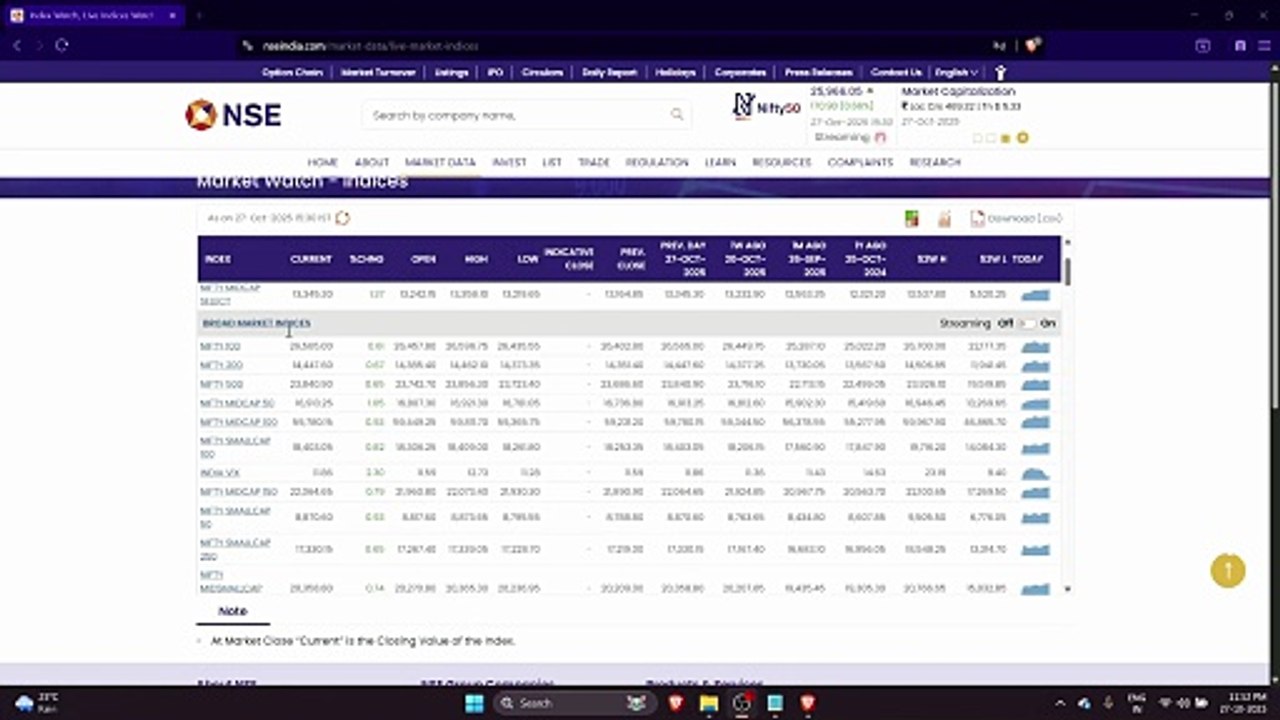
Task: Sort the table by the CURRENT column header
Action: point(310,259)
